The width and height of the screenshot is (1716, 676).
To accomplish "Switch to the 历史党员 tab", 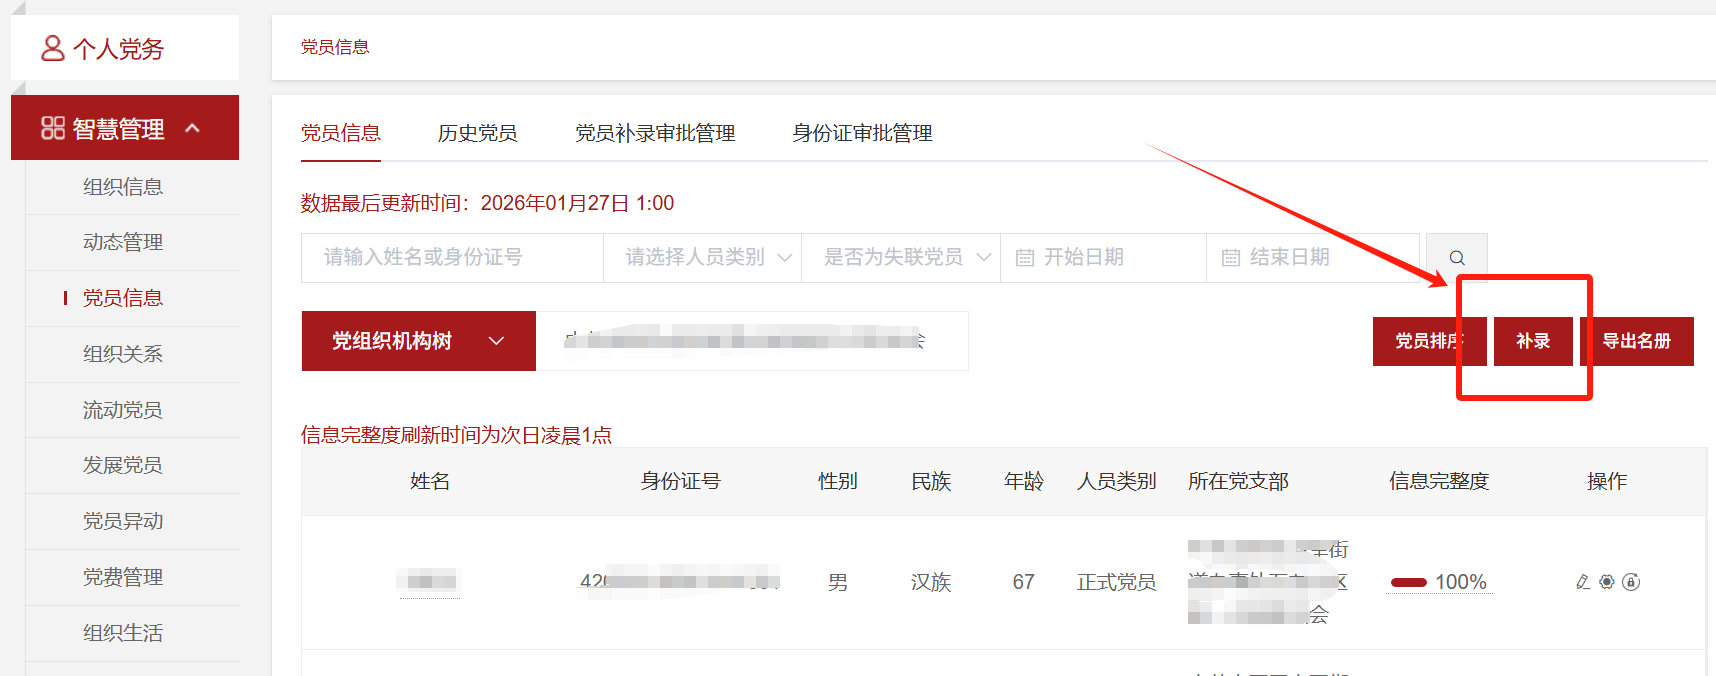I will coord(477,133).
